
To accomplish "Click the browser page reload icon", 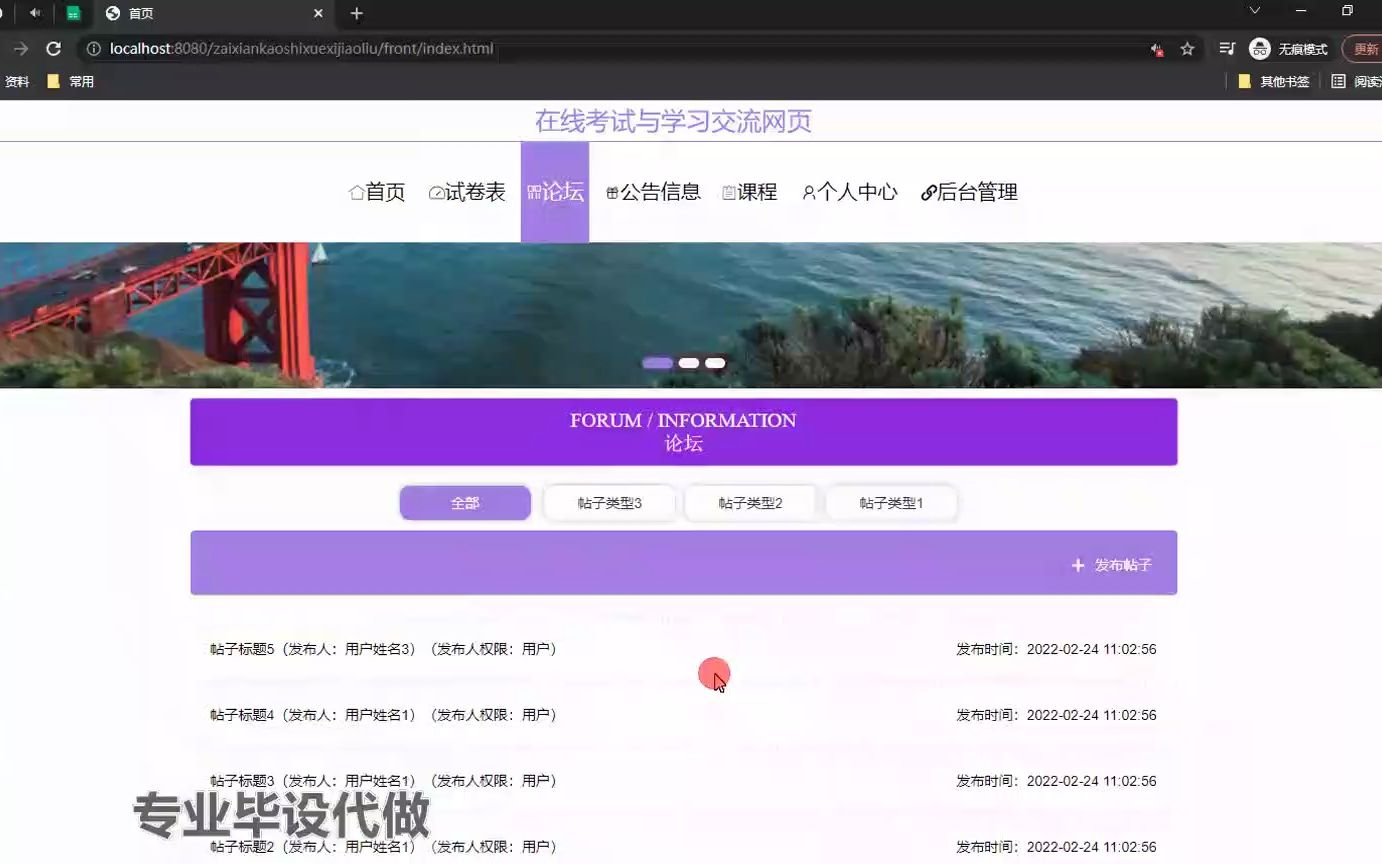I will (x=53, y=48).
